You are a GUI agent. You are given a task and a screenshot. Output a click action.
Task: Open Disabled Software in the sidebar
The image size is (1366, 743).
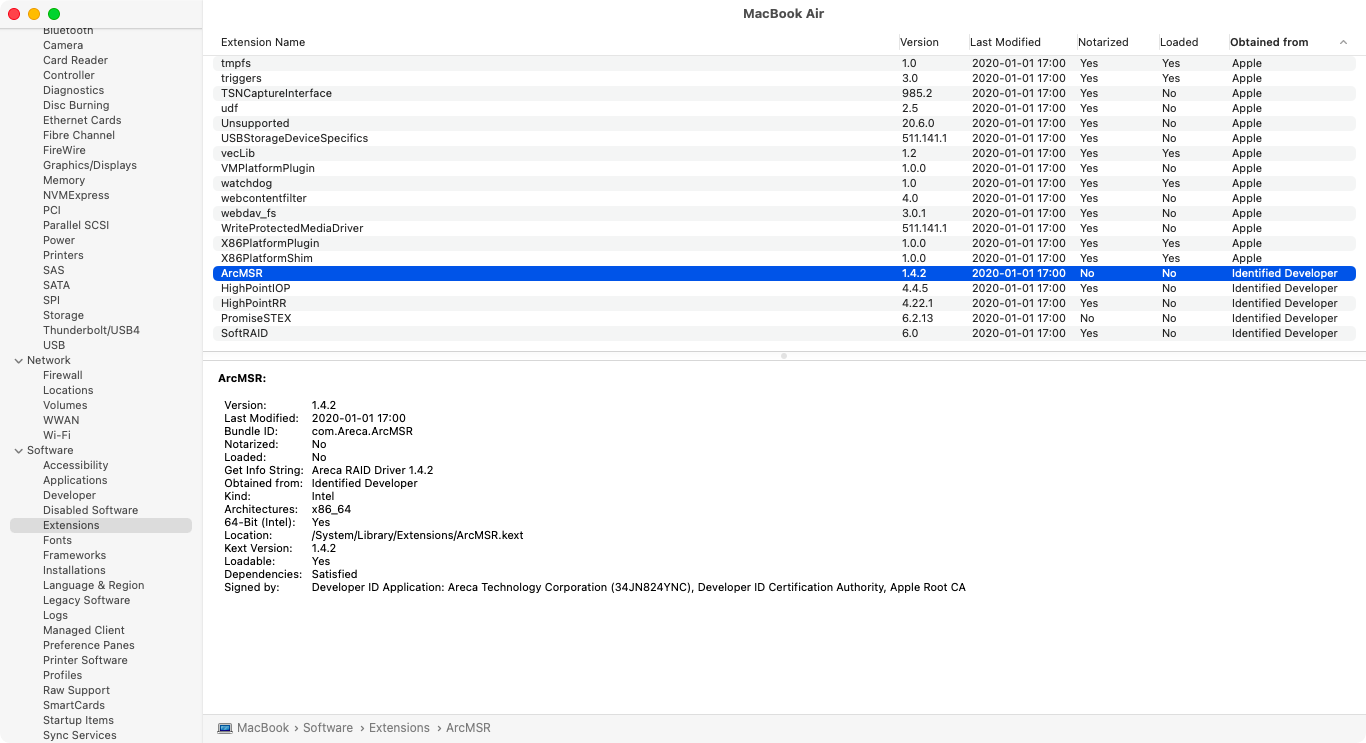coord(91,510)
